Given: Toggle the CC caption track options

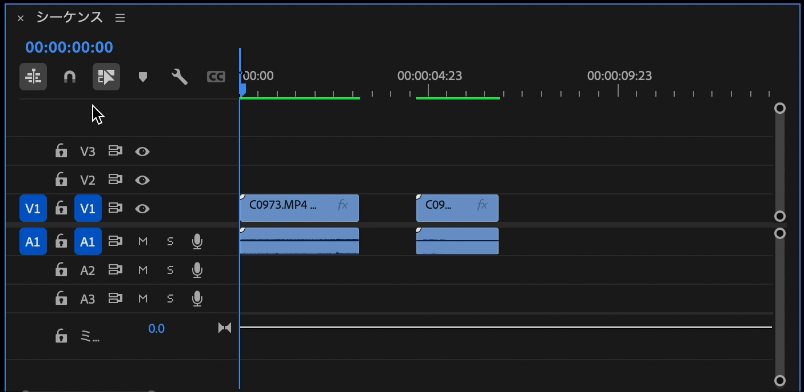Looking at the screenshot, I should coord(216,77).
